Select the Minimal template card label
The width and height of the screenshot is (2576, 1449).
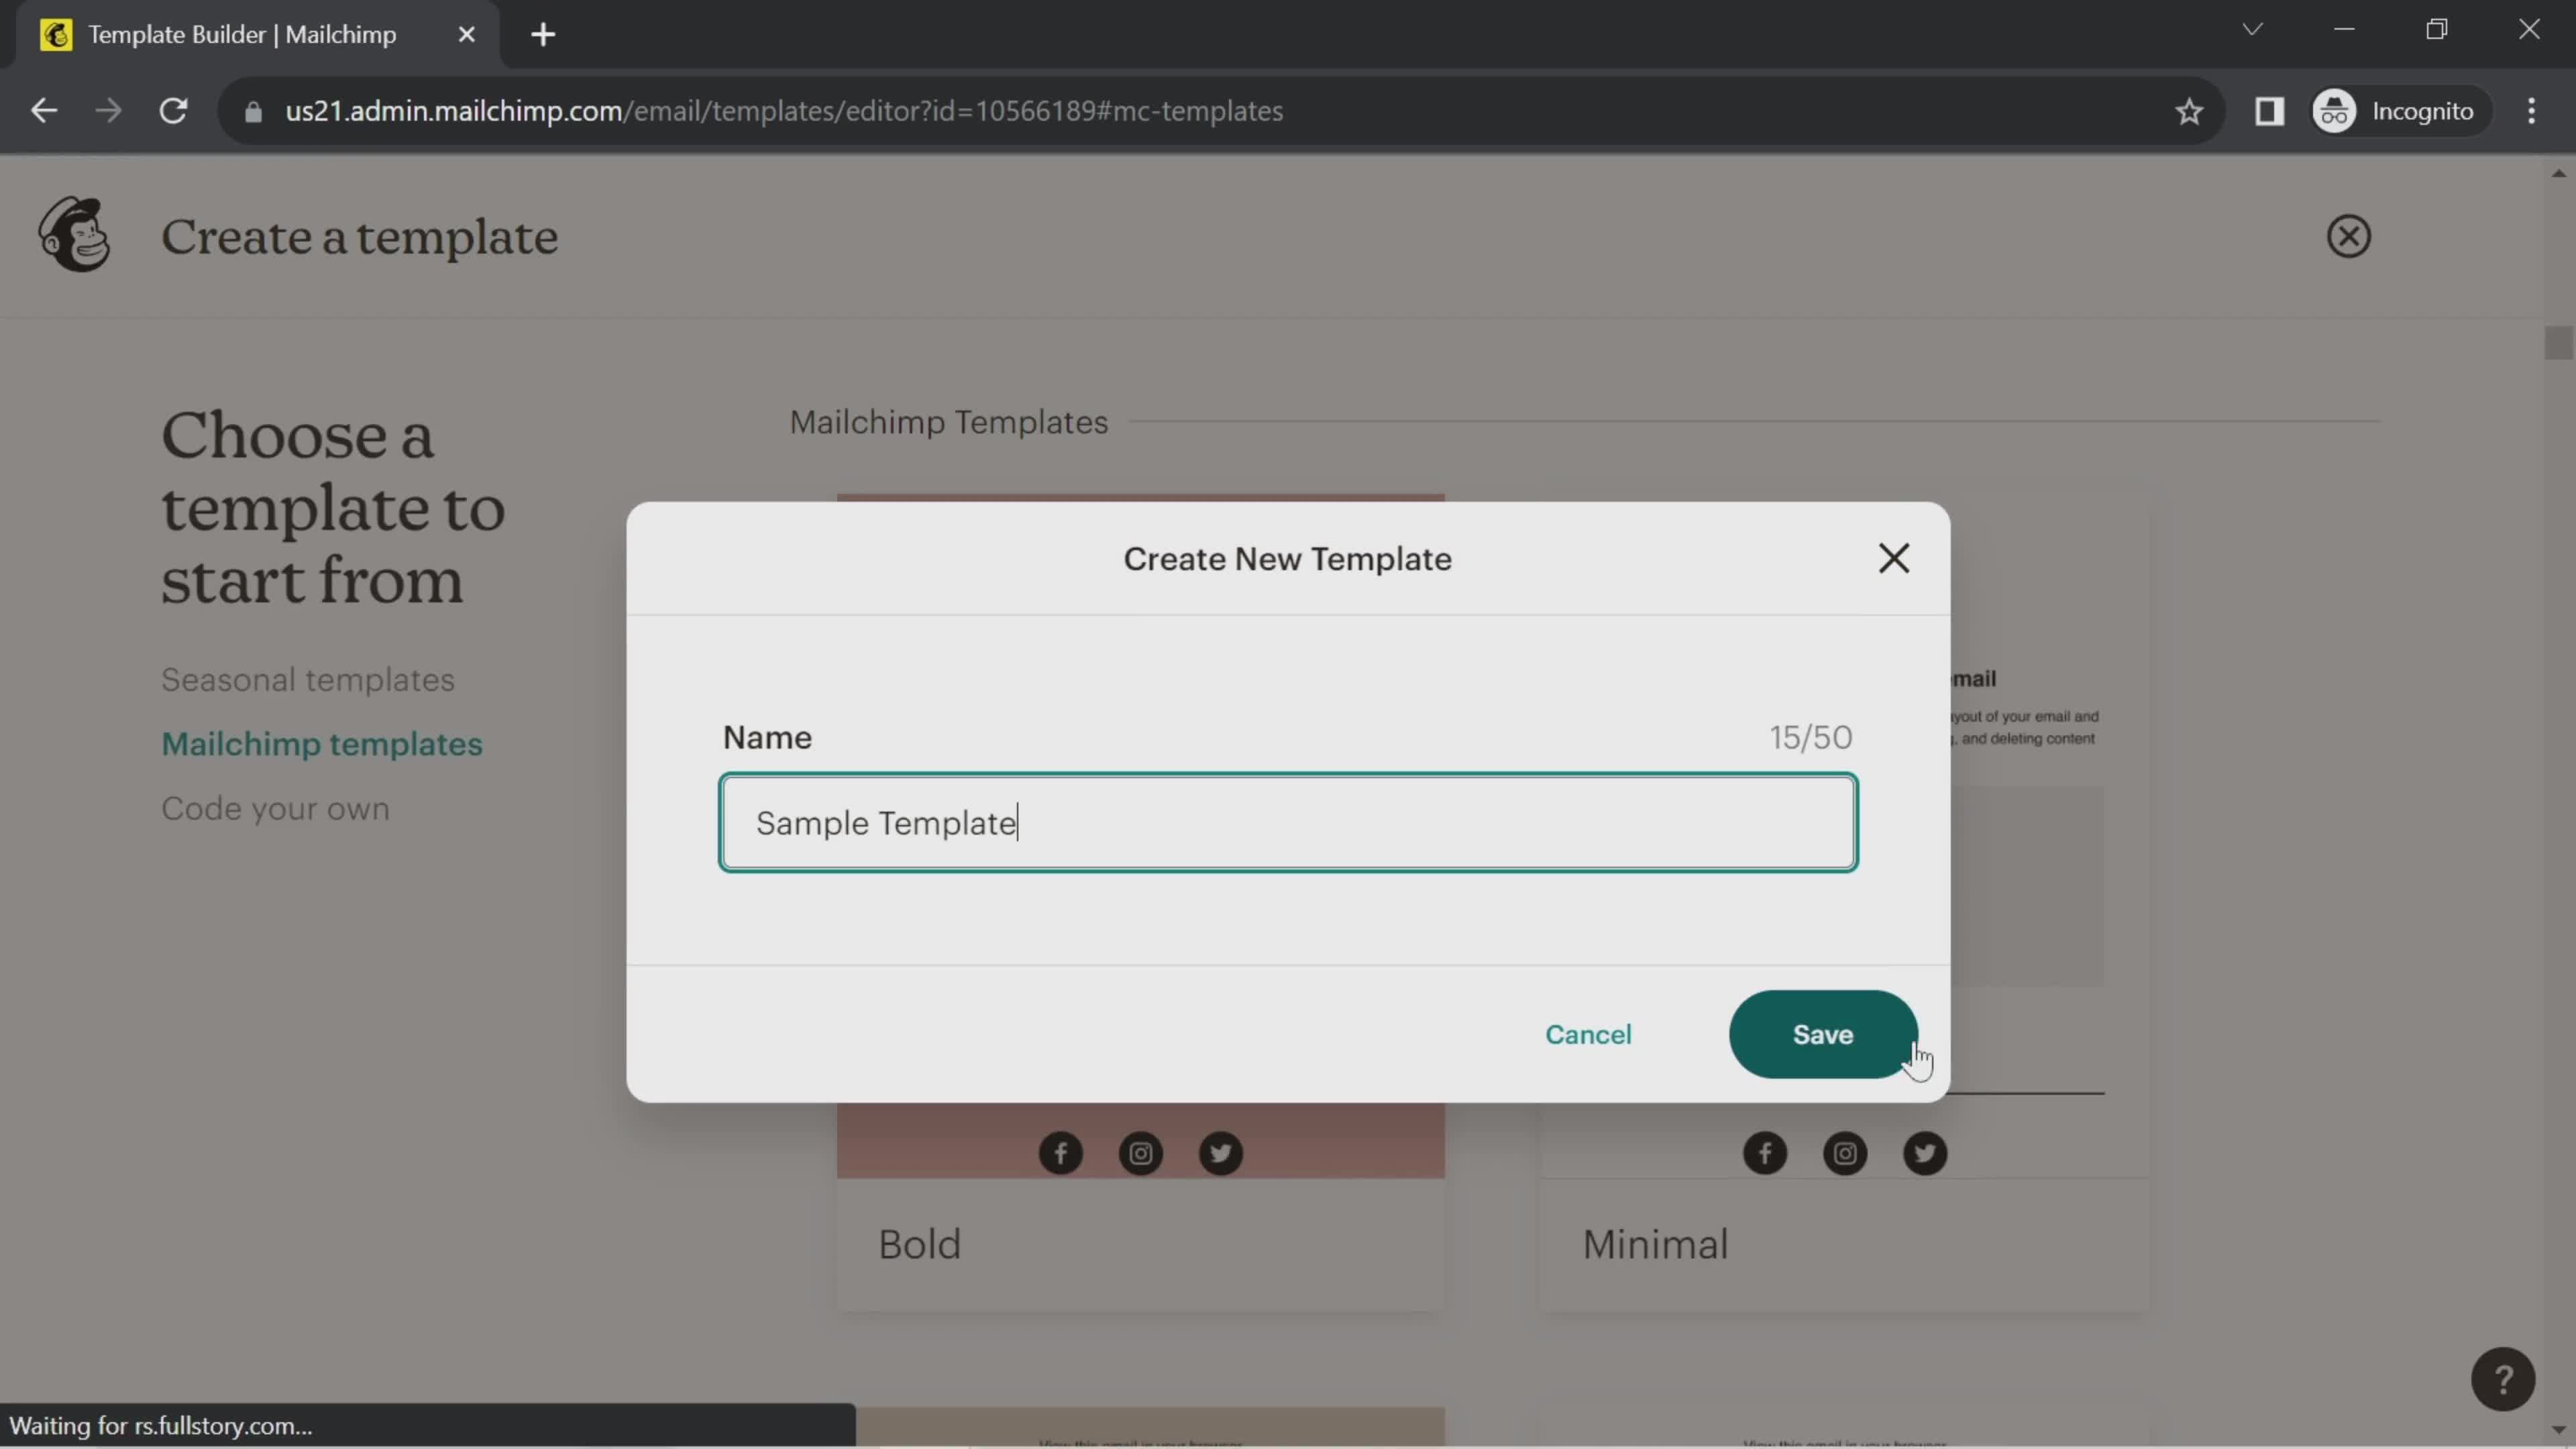[1655, 1244]
